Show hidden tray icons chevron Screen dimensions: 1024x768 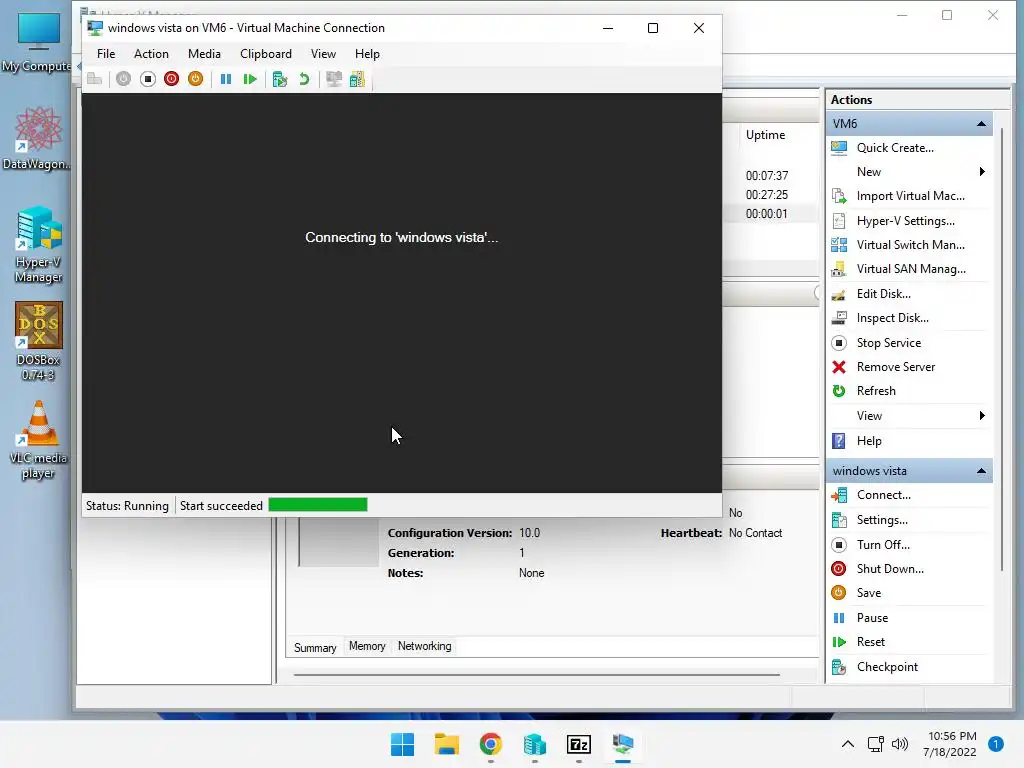pos(848,744)
